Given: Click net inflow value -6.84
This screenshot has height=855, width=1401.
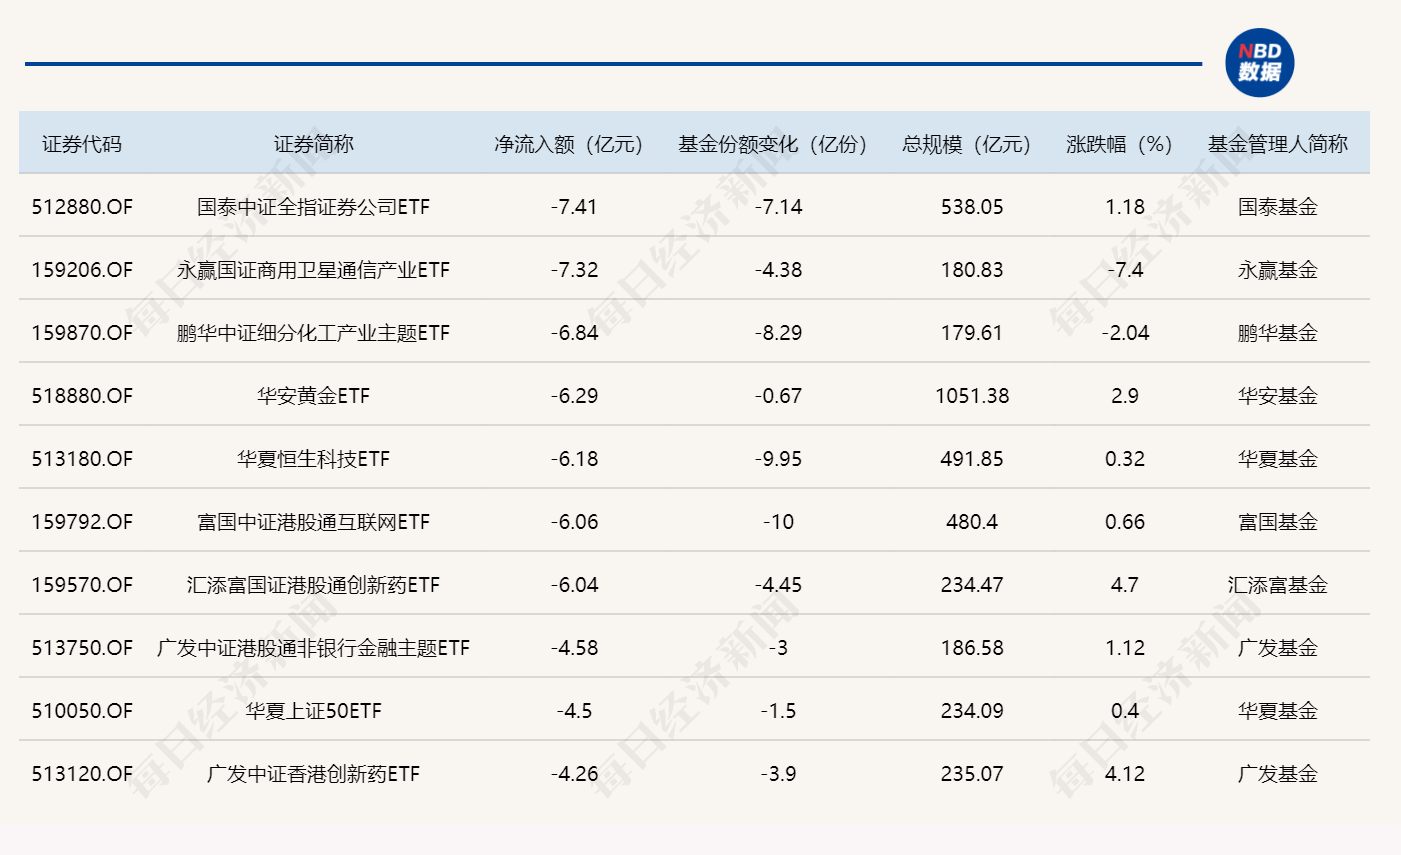Looking at the screenshot, I should tap(574, 333).
